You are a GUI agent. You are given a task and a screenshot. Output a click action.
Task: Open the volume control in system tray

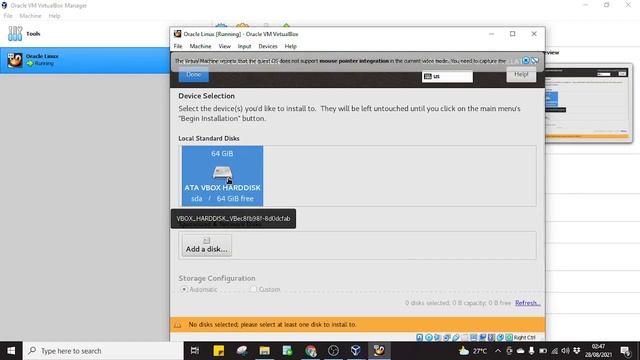[565, 351]
